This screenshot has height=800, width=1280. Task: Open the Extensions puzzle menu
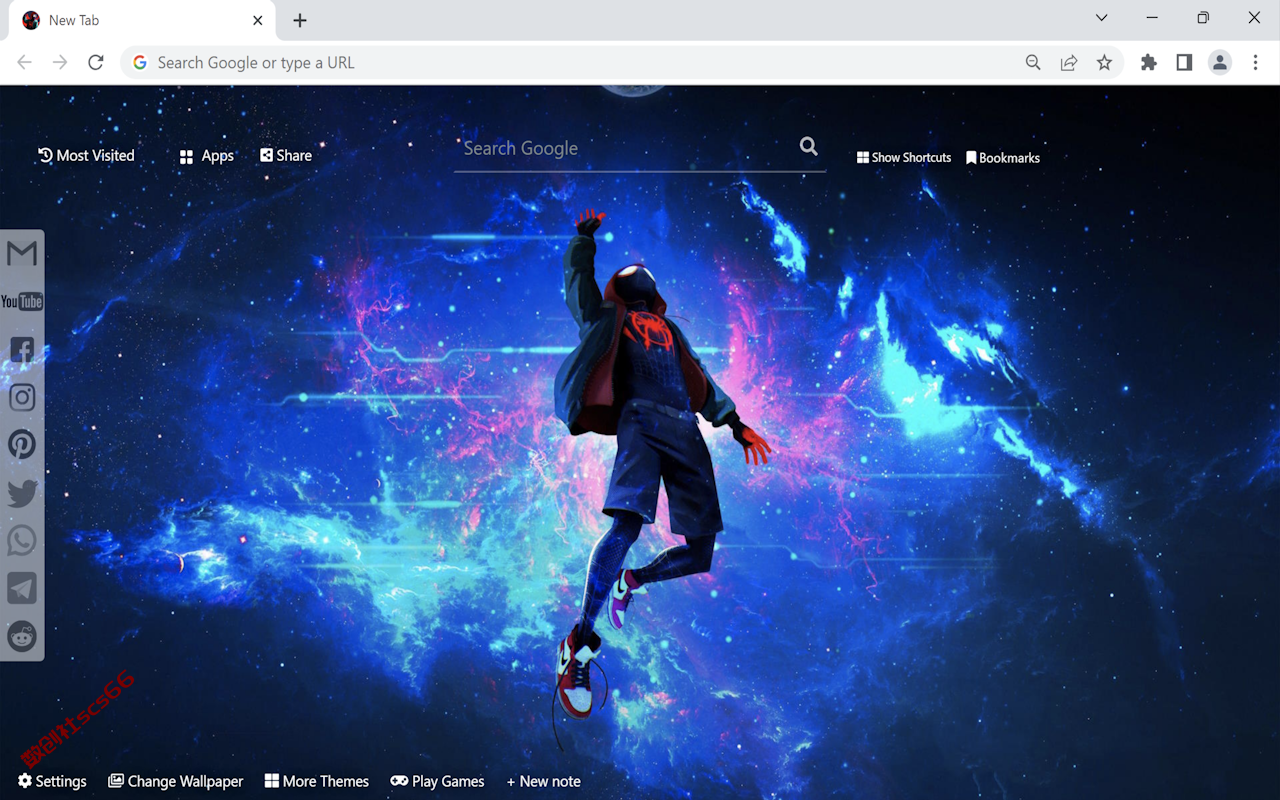(1149, 63)
